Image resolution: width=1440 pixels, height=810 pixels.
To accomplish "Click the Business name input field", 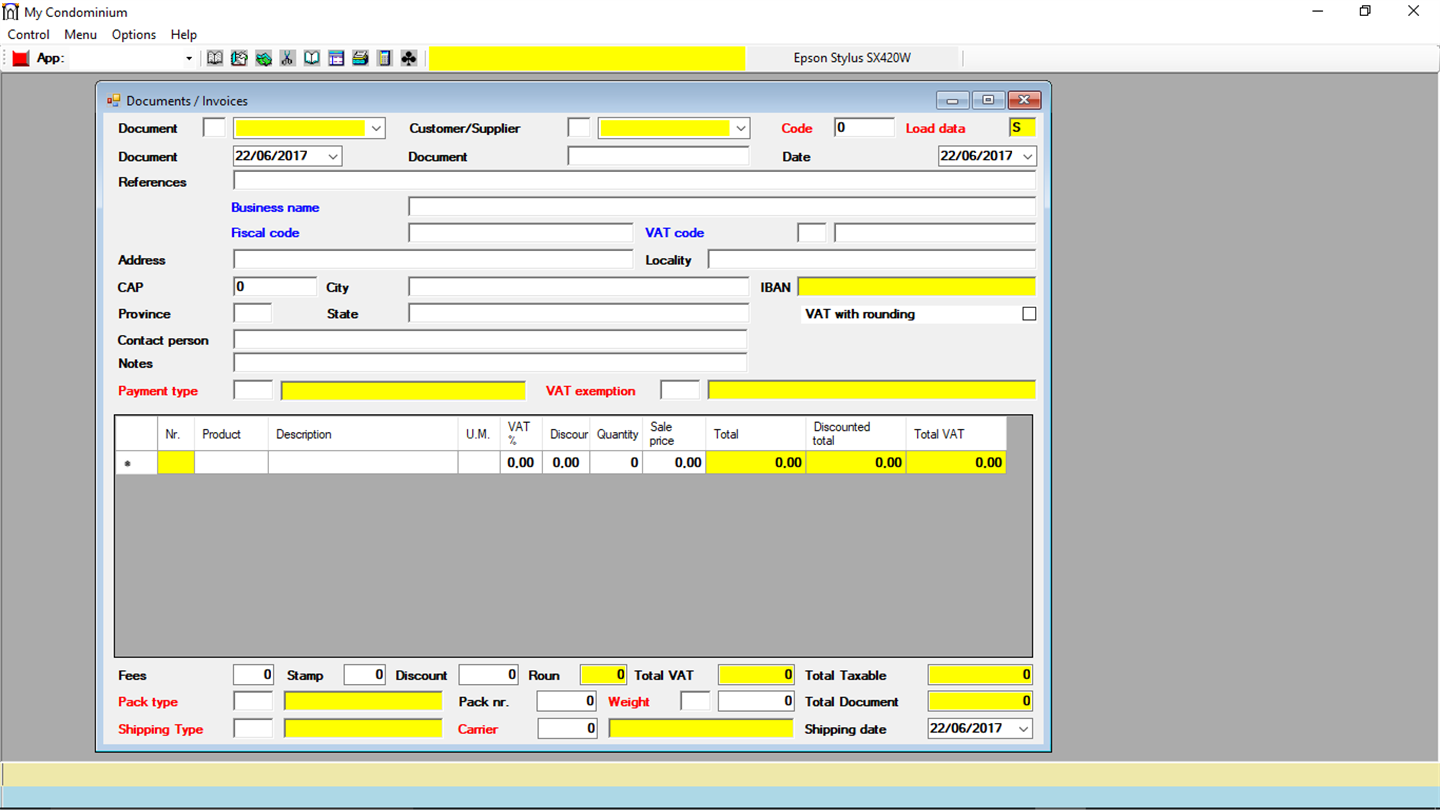I will pos(722,207).
